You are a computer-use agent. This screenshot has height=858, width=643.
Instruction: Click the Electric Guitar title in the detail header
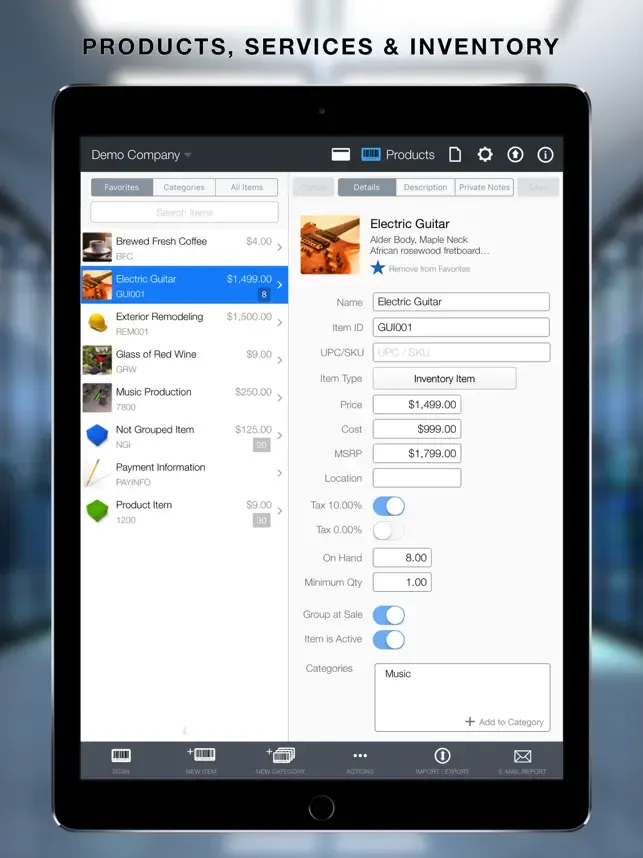click(x=410, y=224)
